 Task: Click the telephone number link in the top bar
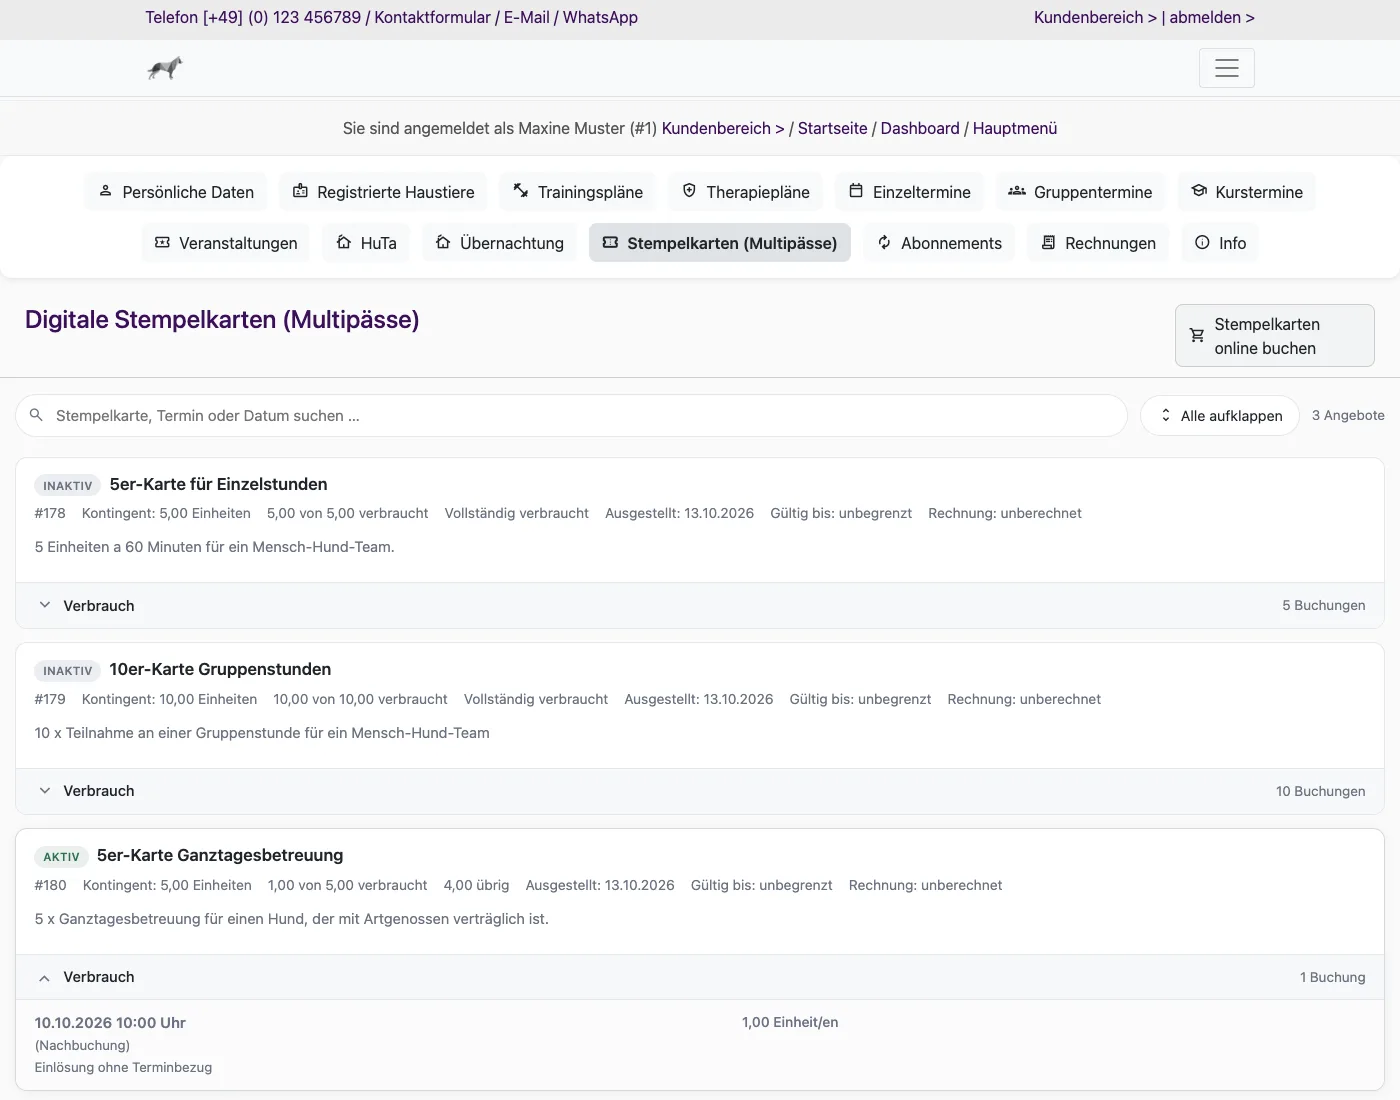(253, 17)
